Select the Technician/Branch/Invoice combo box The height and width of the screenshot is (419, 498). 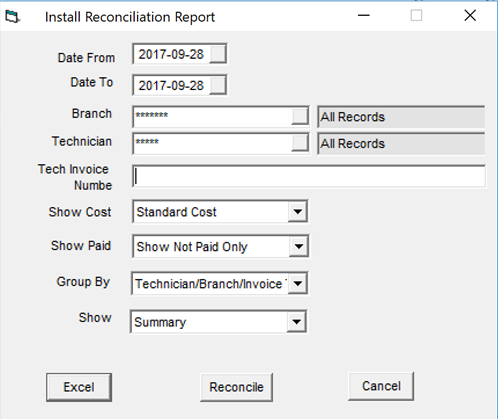click(x=219, y=283)
